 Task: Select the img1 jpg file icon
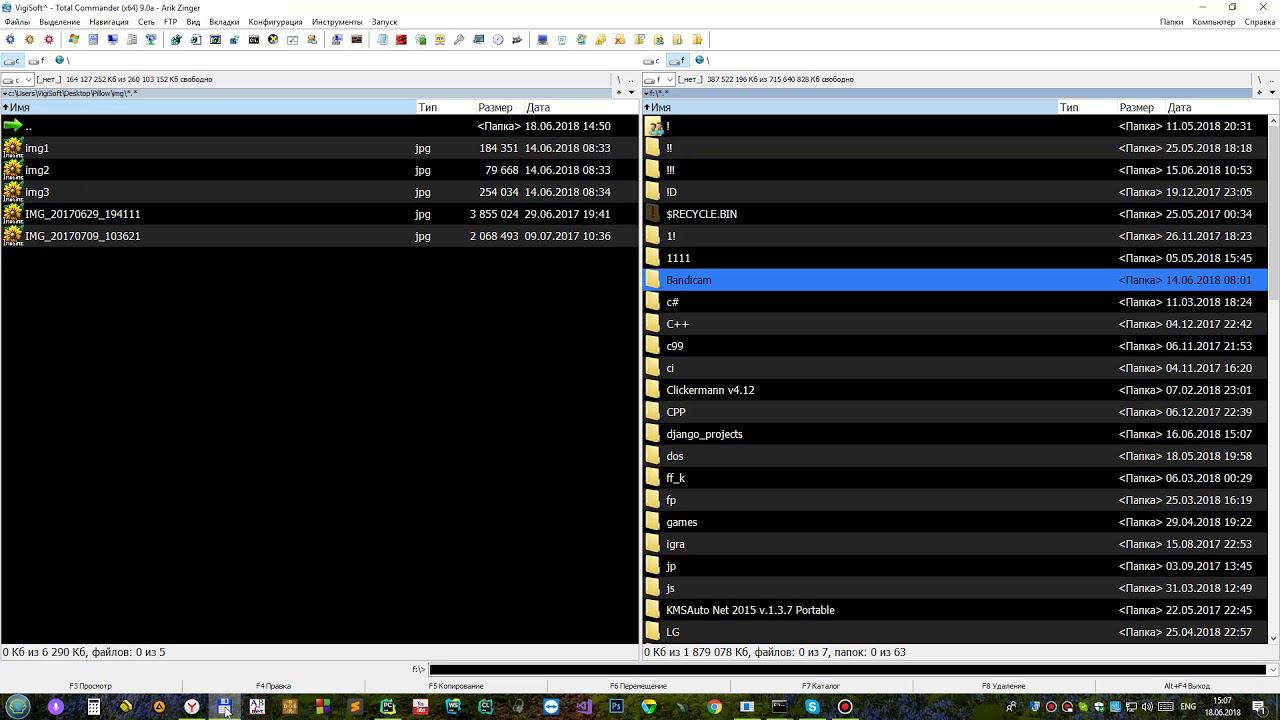point(13,148)
